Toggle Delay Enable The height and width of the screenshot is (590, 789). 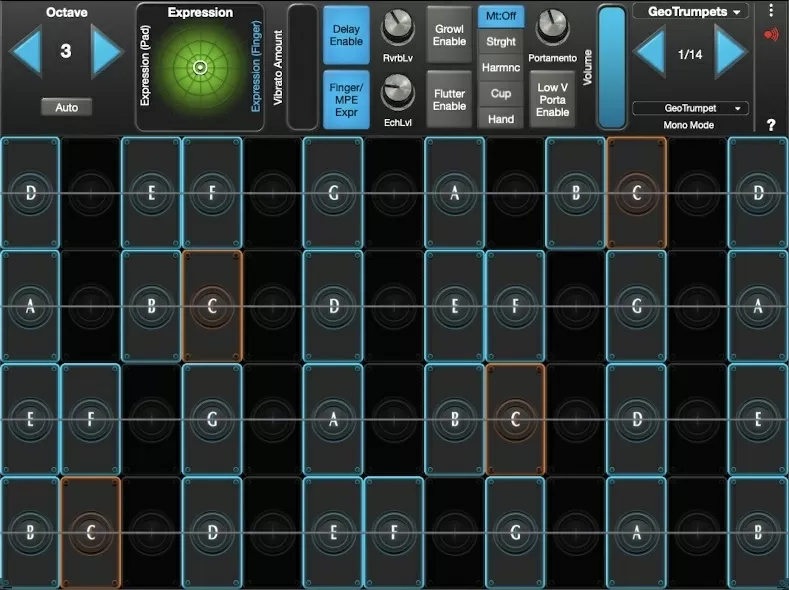point(346,35)
